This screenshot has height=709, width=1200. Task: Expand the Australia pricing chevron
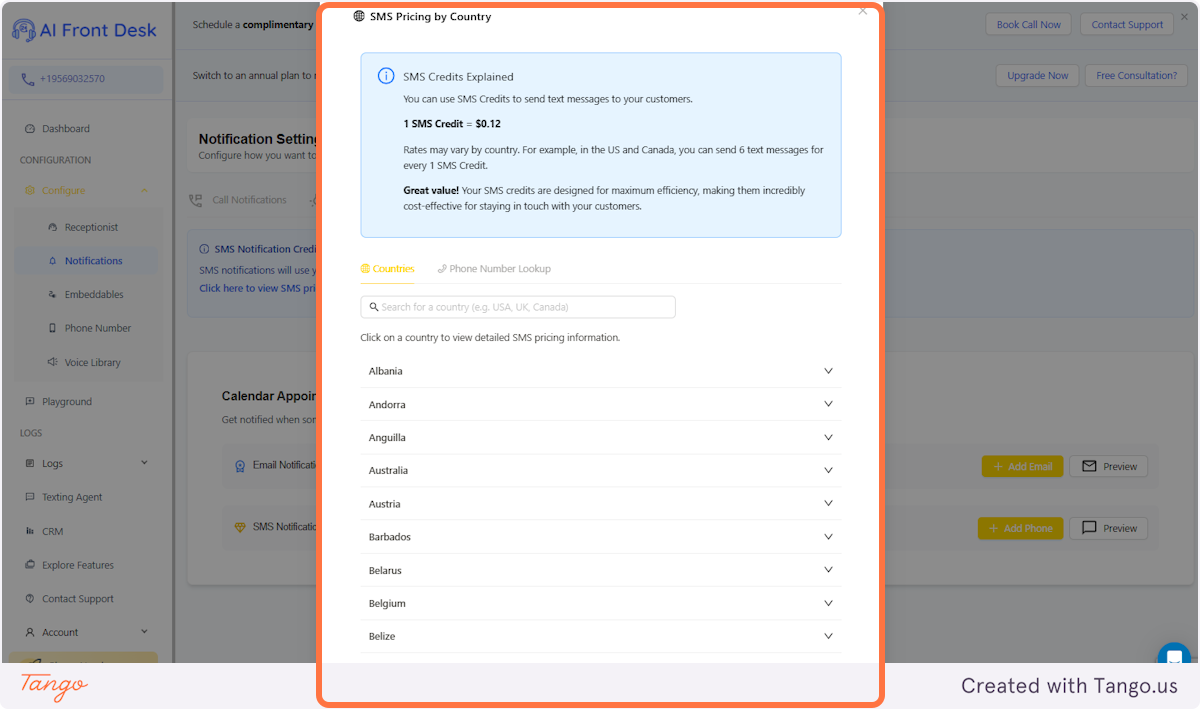(x=828, y=470)
